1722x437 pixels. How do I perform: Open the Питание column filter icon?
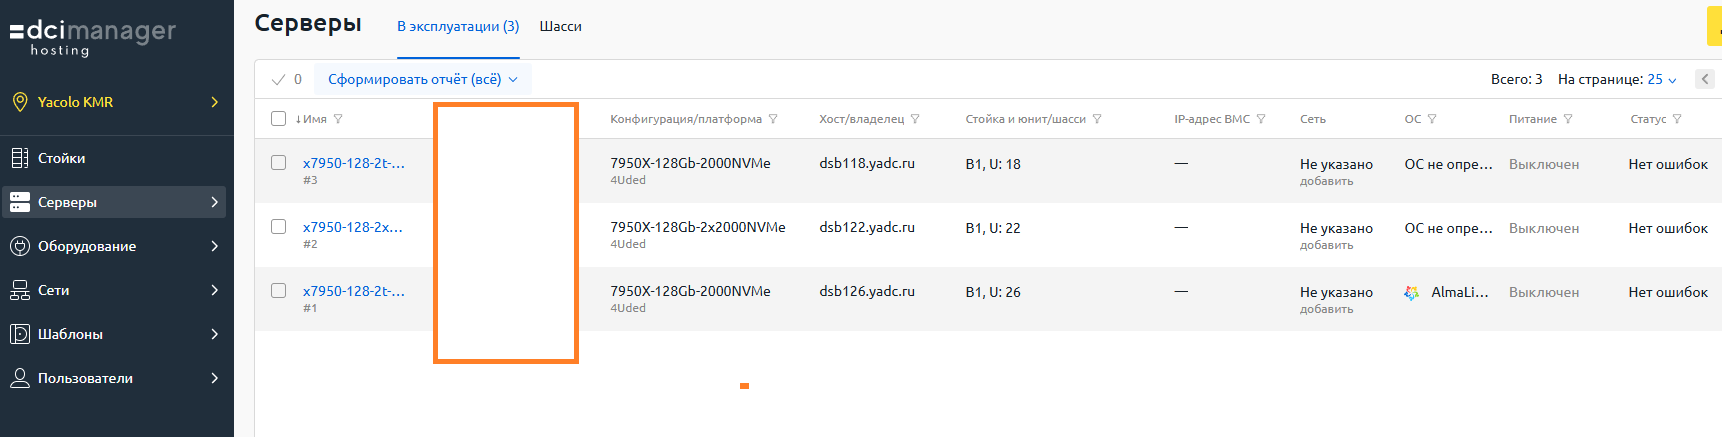[x=1568, y=119]
